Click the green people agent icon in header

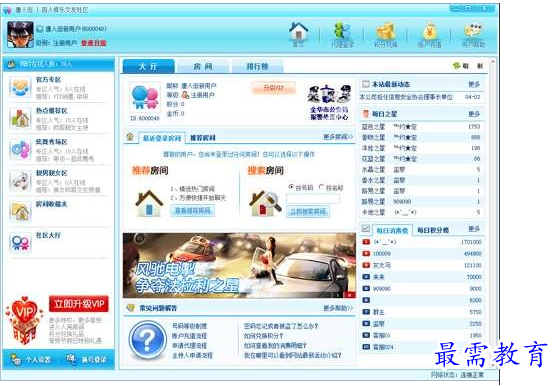pyautogui.click(x=342, y=32)
